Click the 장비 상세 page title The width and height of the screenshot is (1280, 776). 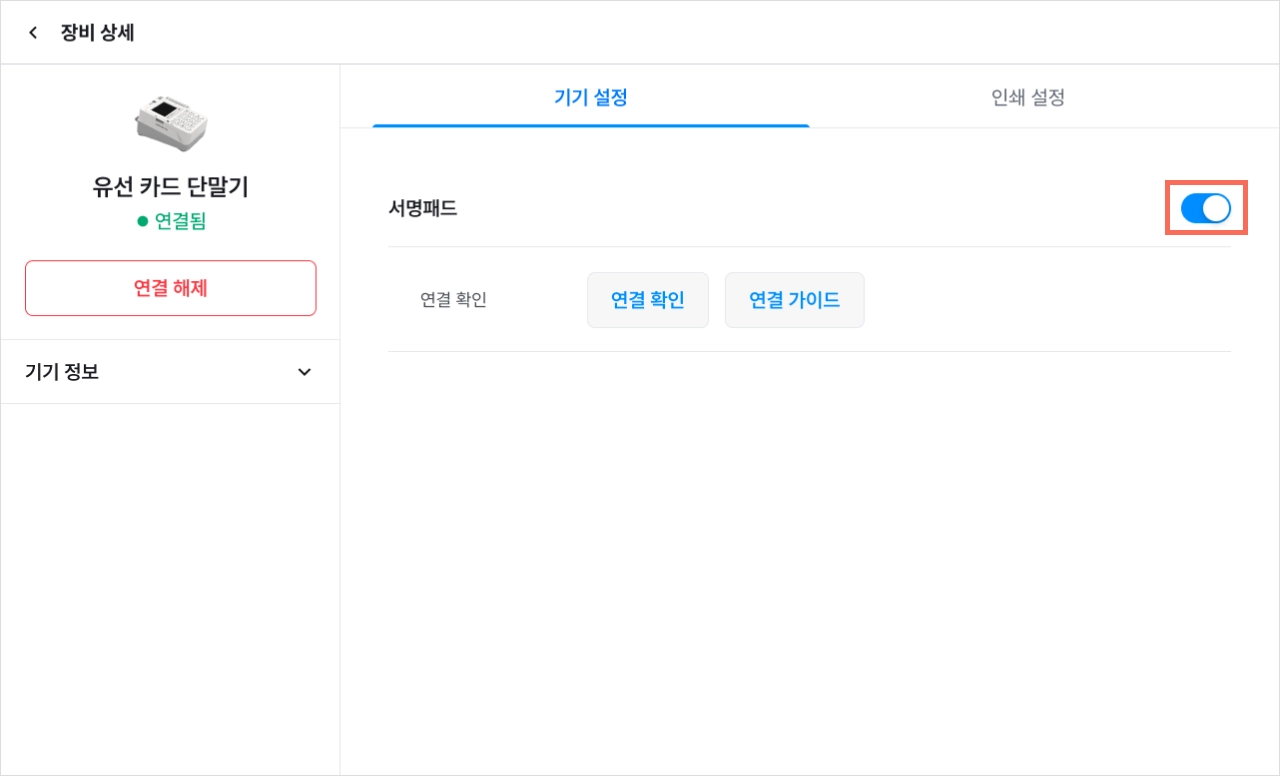click(97, 33)
